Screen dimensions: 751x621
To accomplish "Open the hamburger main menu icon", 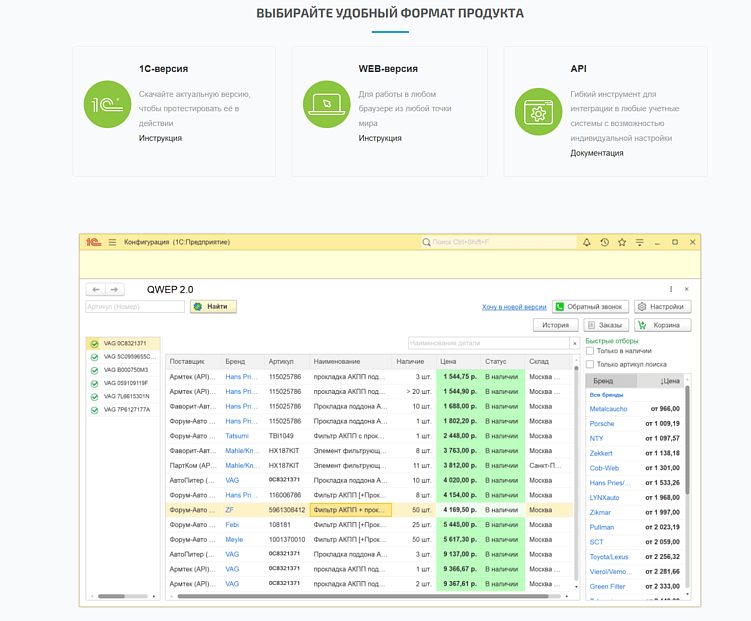I will (113, 242).
